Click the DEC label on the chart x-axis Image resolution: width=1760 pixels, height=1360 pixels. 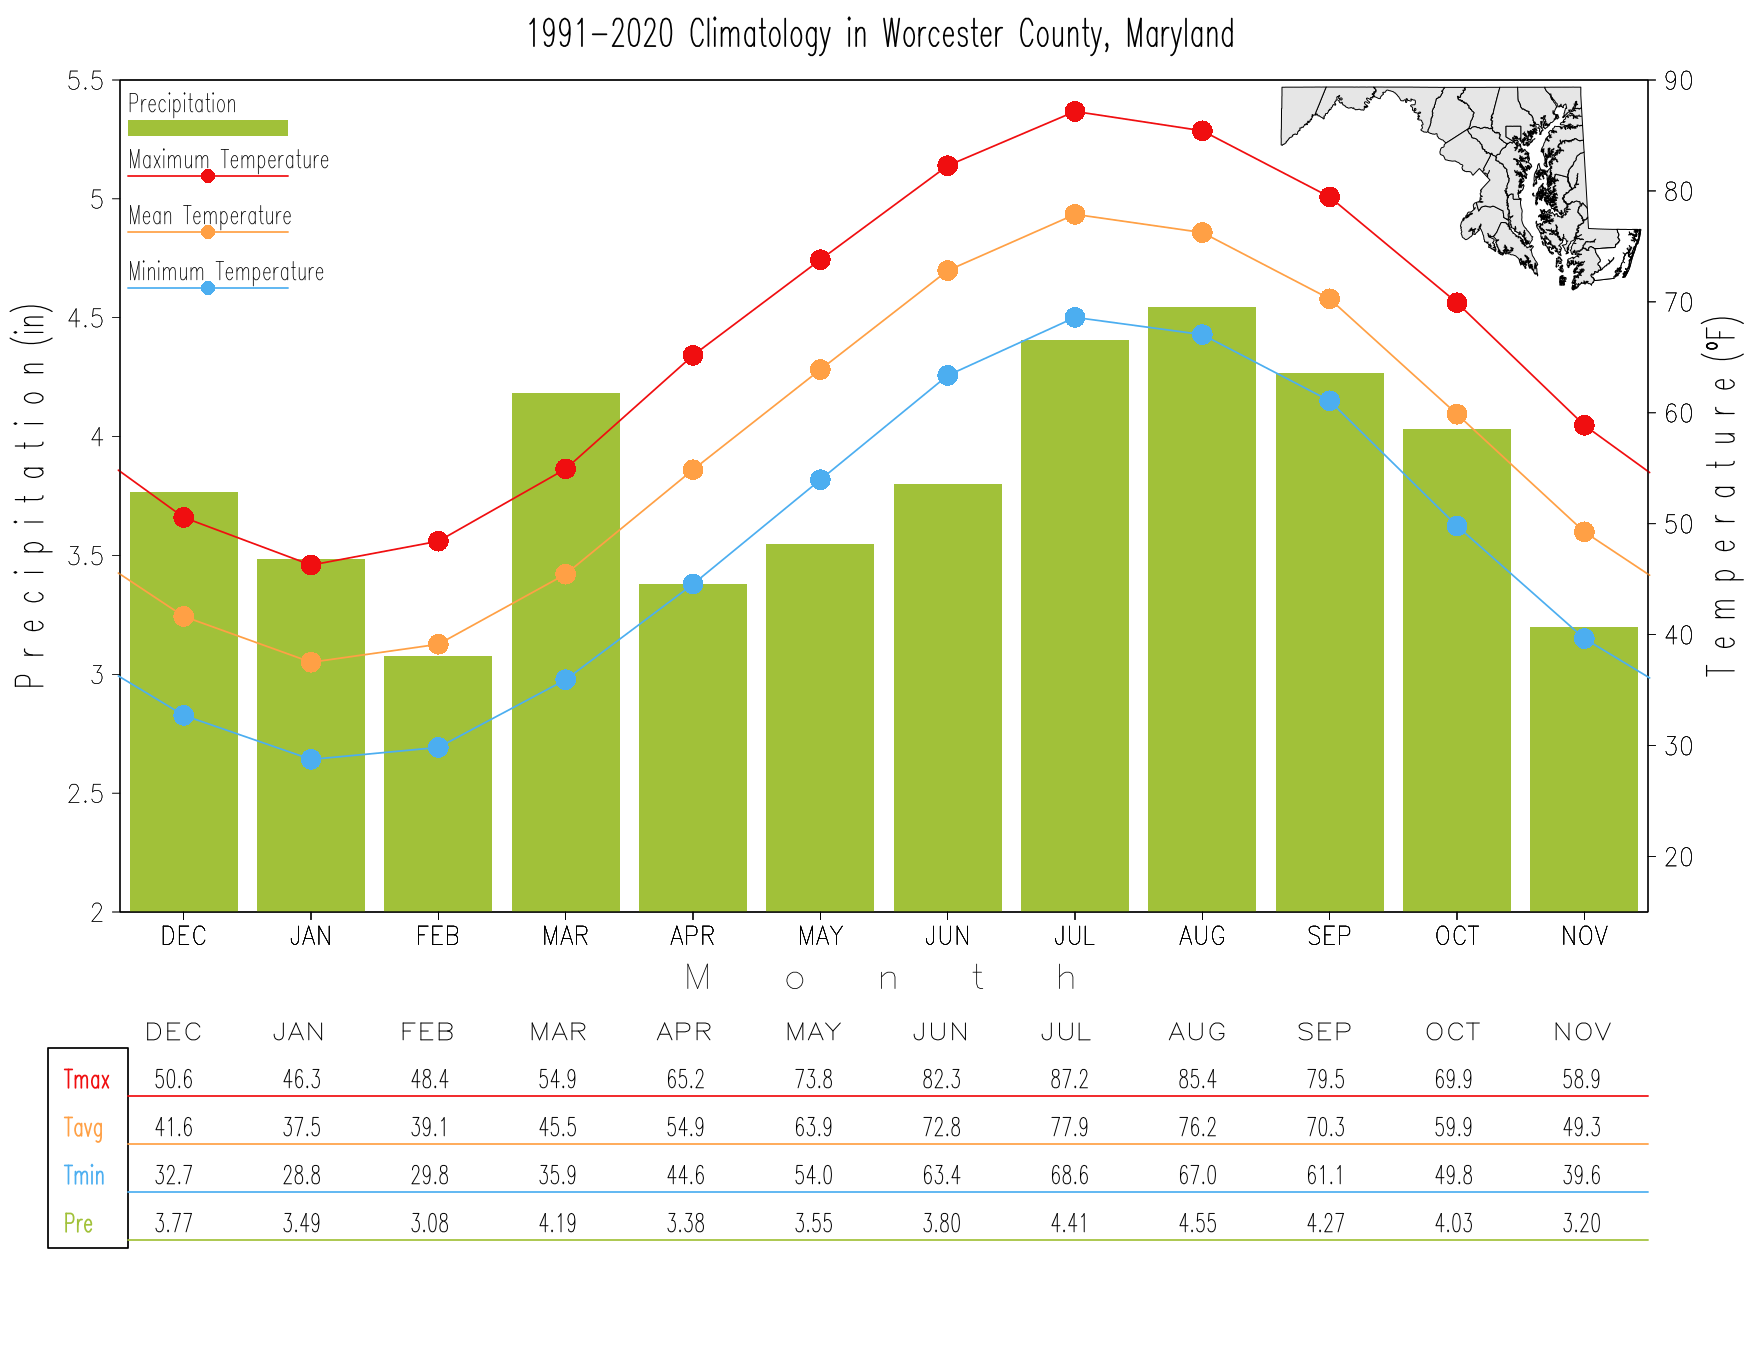click(184, 936)
